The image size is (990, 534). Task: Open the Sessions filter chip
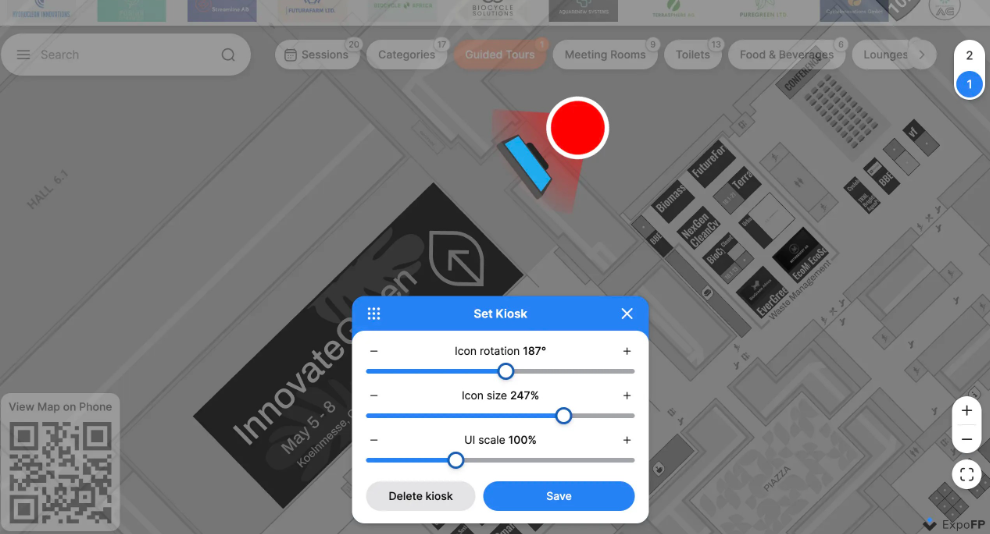click(318, 55)
